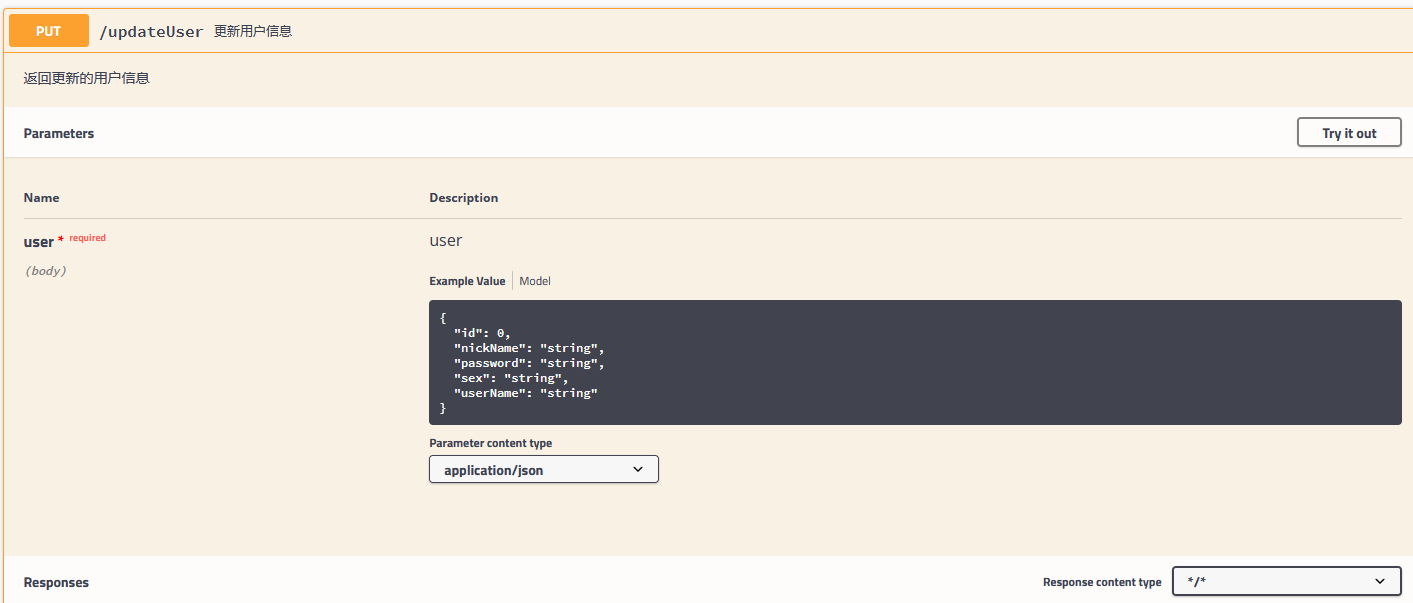The height and width of the screenshot is (603, 1413).
Task: Click the */* dropdown chevron arrow
Action: [1380, 581]
